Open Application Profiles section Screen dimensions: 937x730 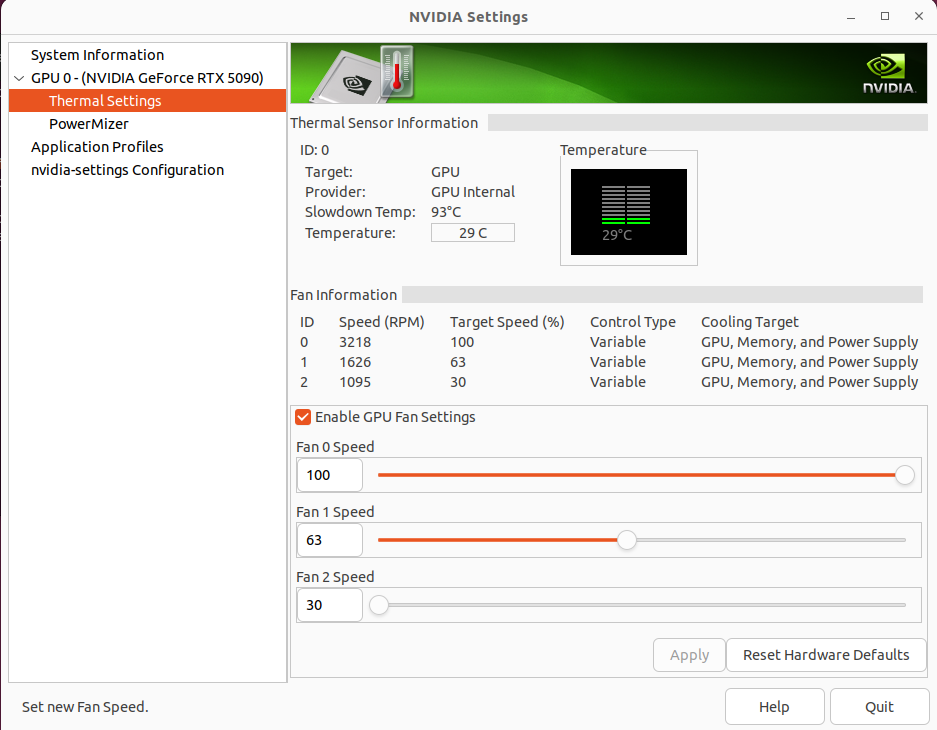coord(97,147)
